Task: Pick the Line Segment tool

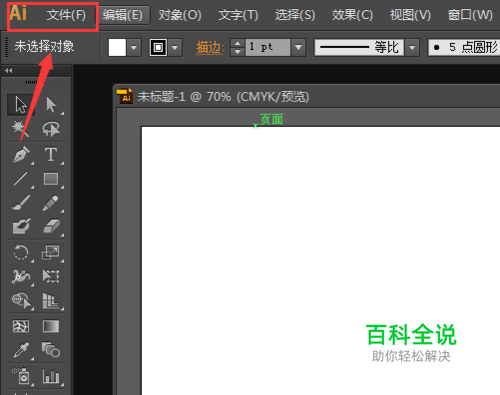Action: pos(21,179)
